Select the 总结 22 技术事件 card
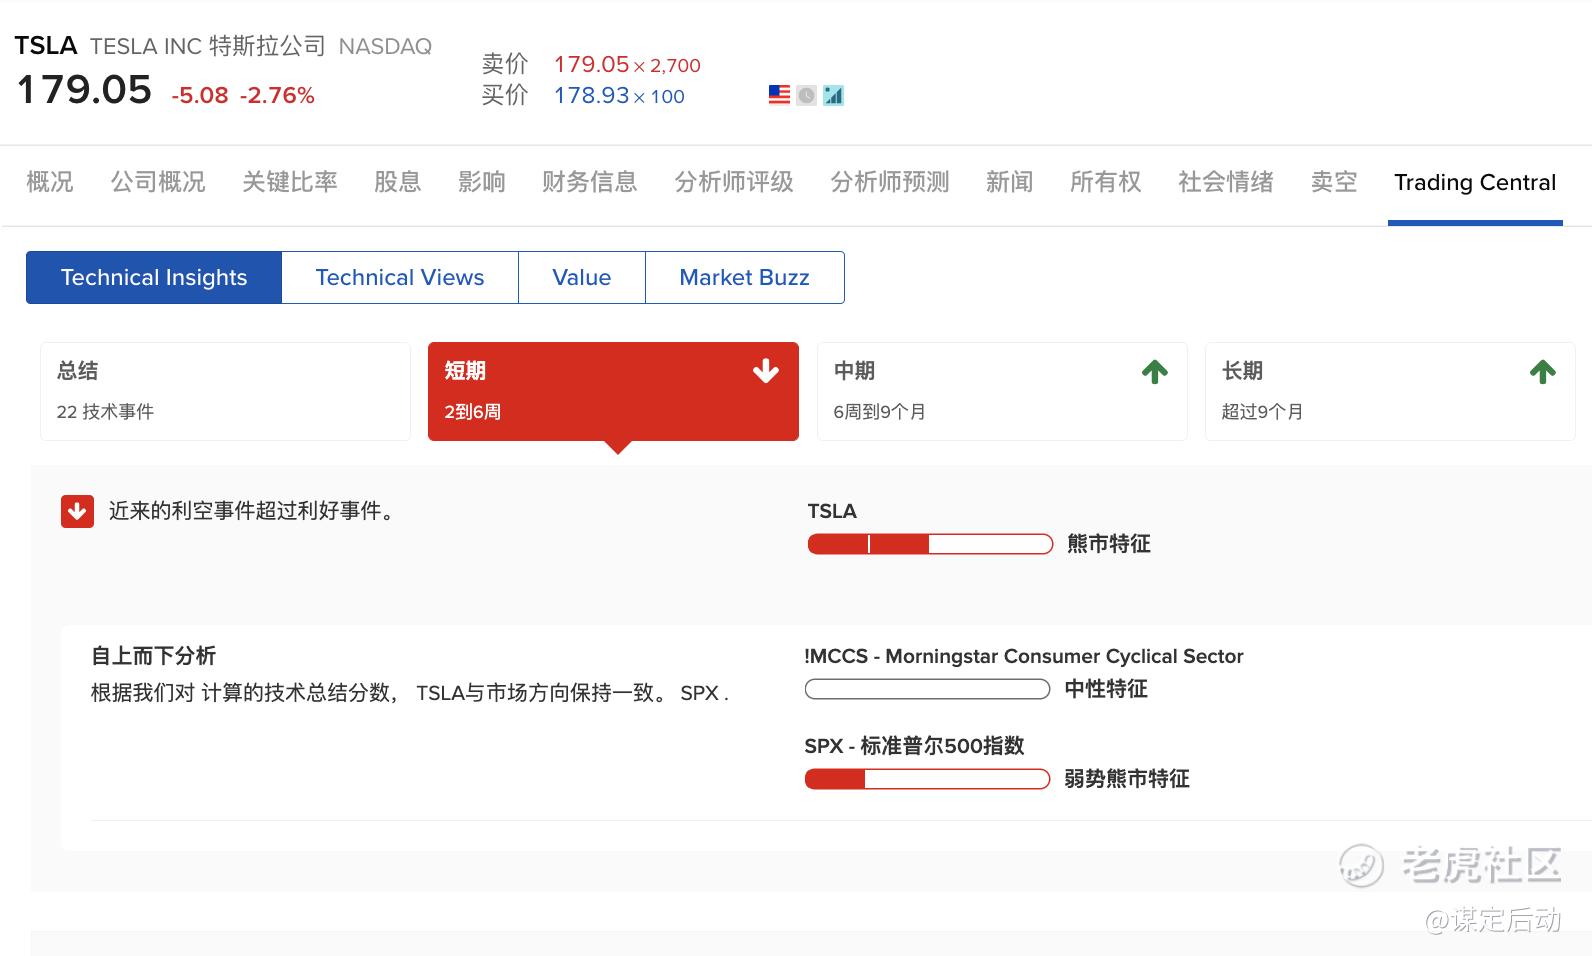The image size is (1592, 956). click(x=225, y=391)
